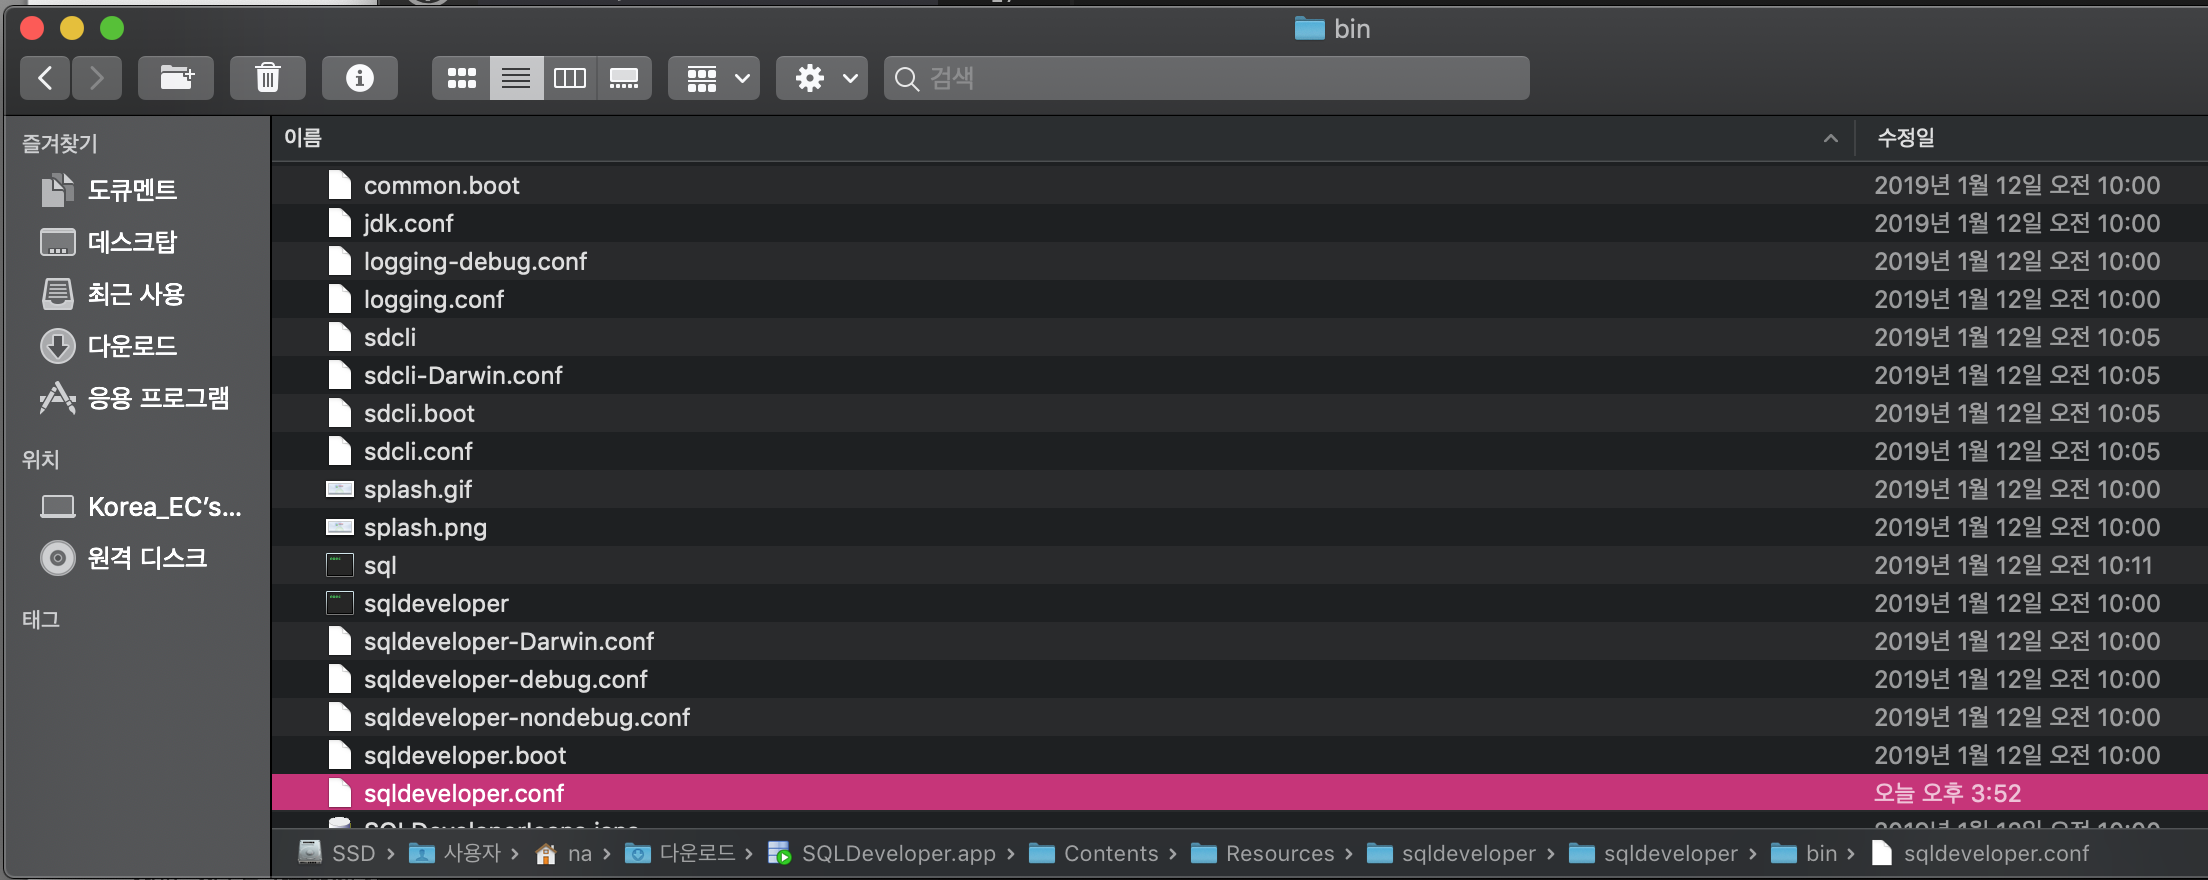Select Korea_EC's computer in sidebar

(x=164, y=507)
